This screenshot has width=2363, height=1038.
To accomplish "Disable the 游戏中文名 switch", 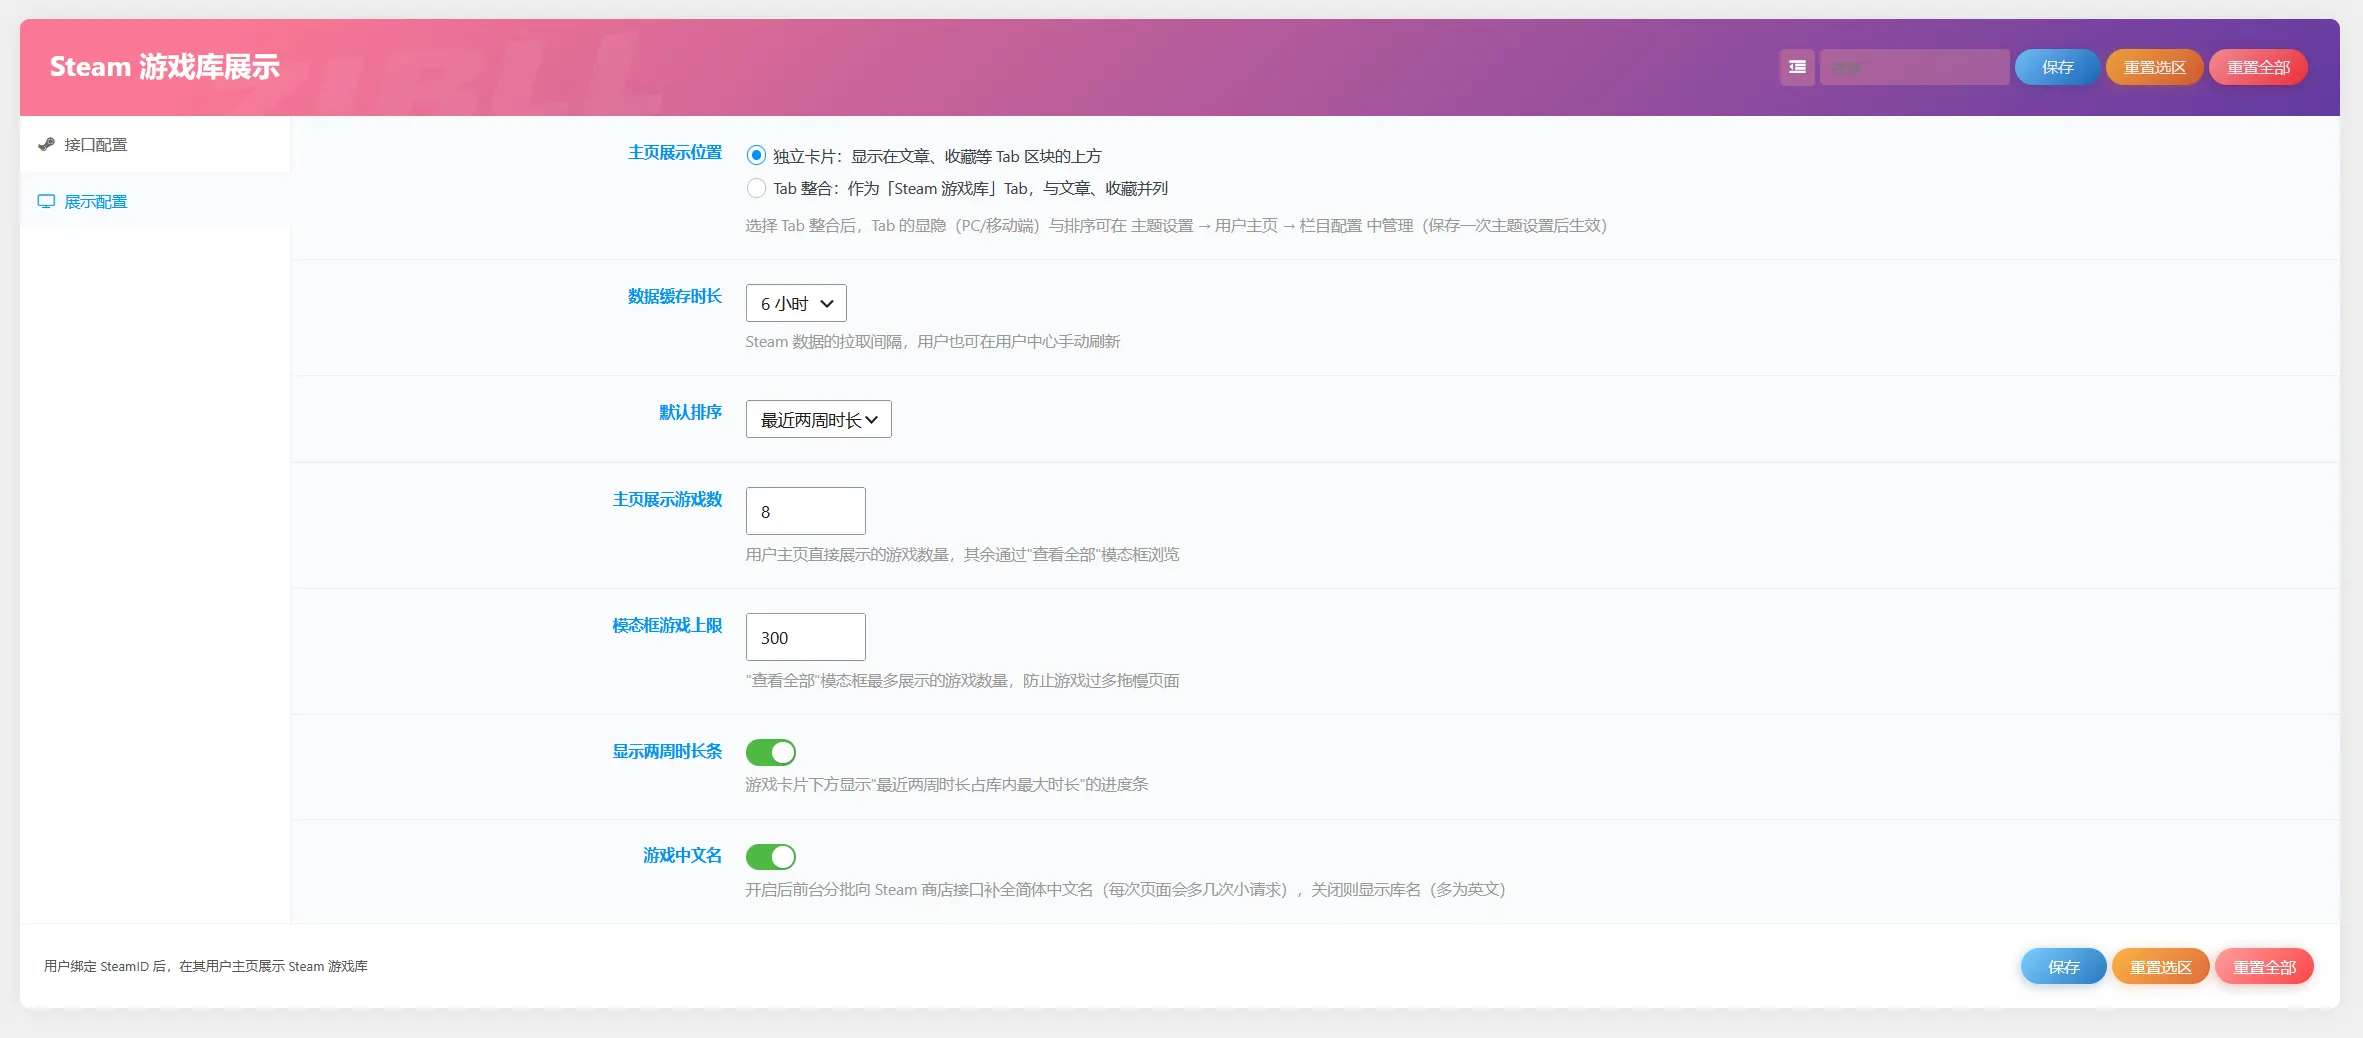I will [x=771, y=857].
